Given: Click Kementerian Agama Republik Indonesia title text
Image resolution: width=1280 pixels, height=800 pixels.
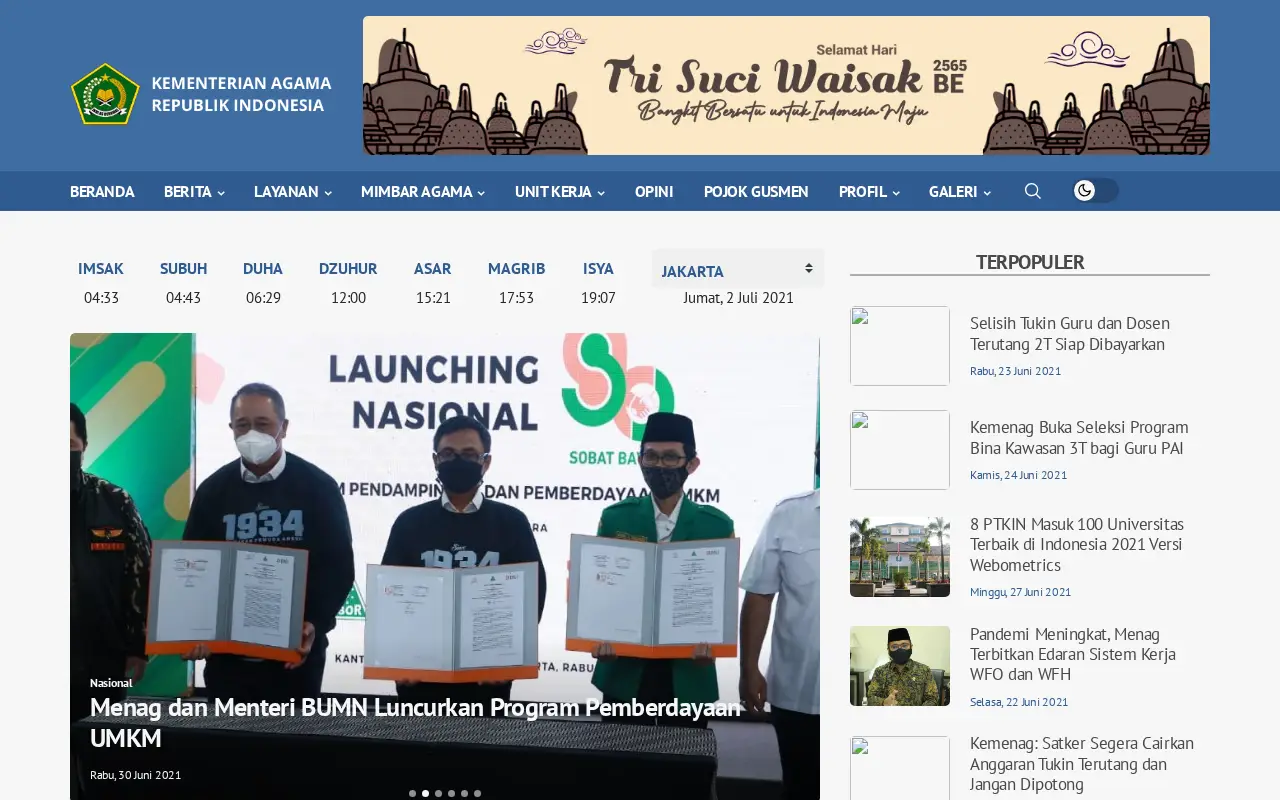Looking at the screenshot, I should coord(241,94).
